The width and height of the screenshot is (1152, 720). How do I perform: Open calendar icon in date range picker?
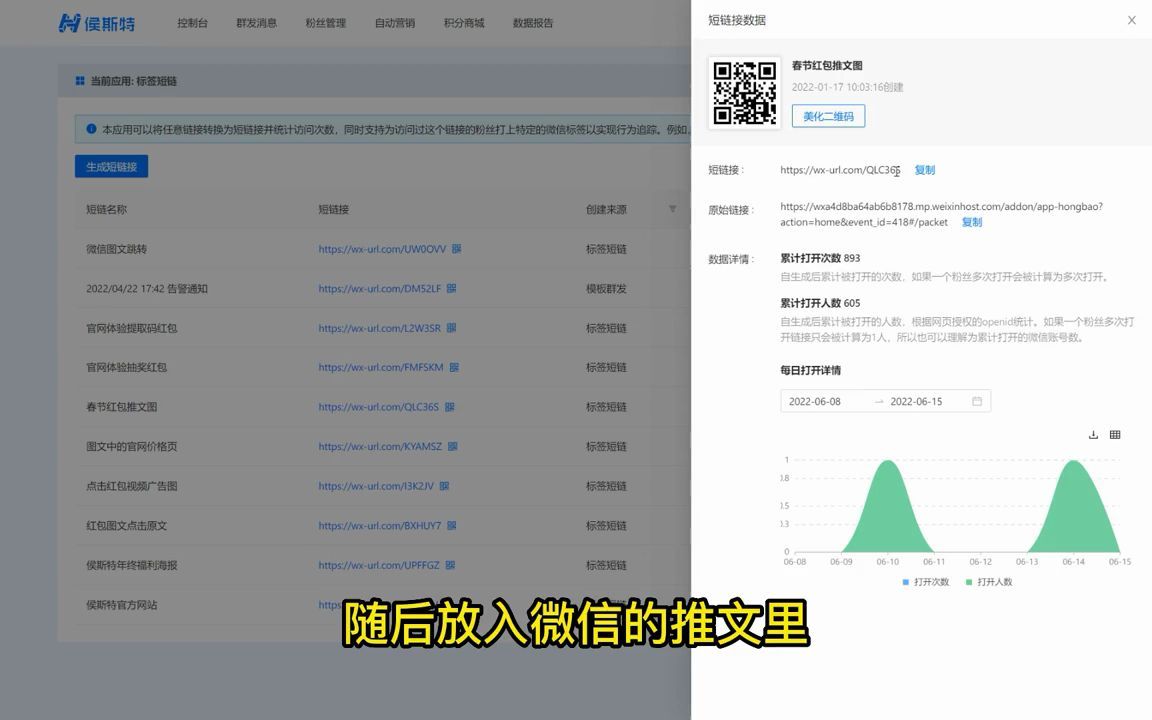coord(976,401)
